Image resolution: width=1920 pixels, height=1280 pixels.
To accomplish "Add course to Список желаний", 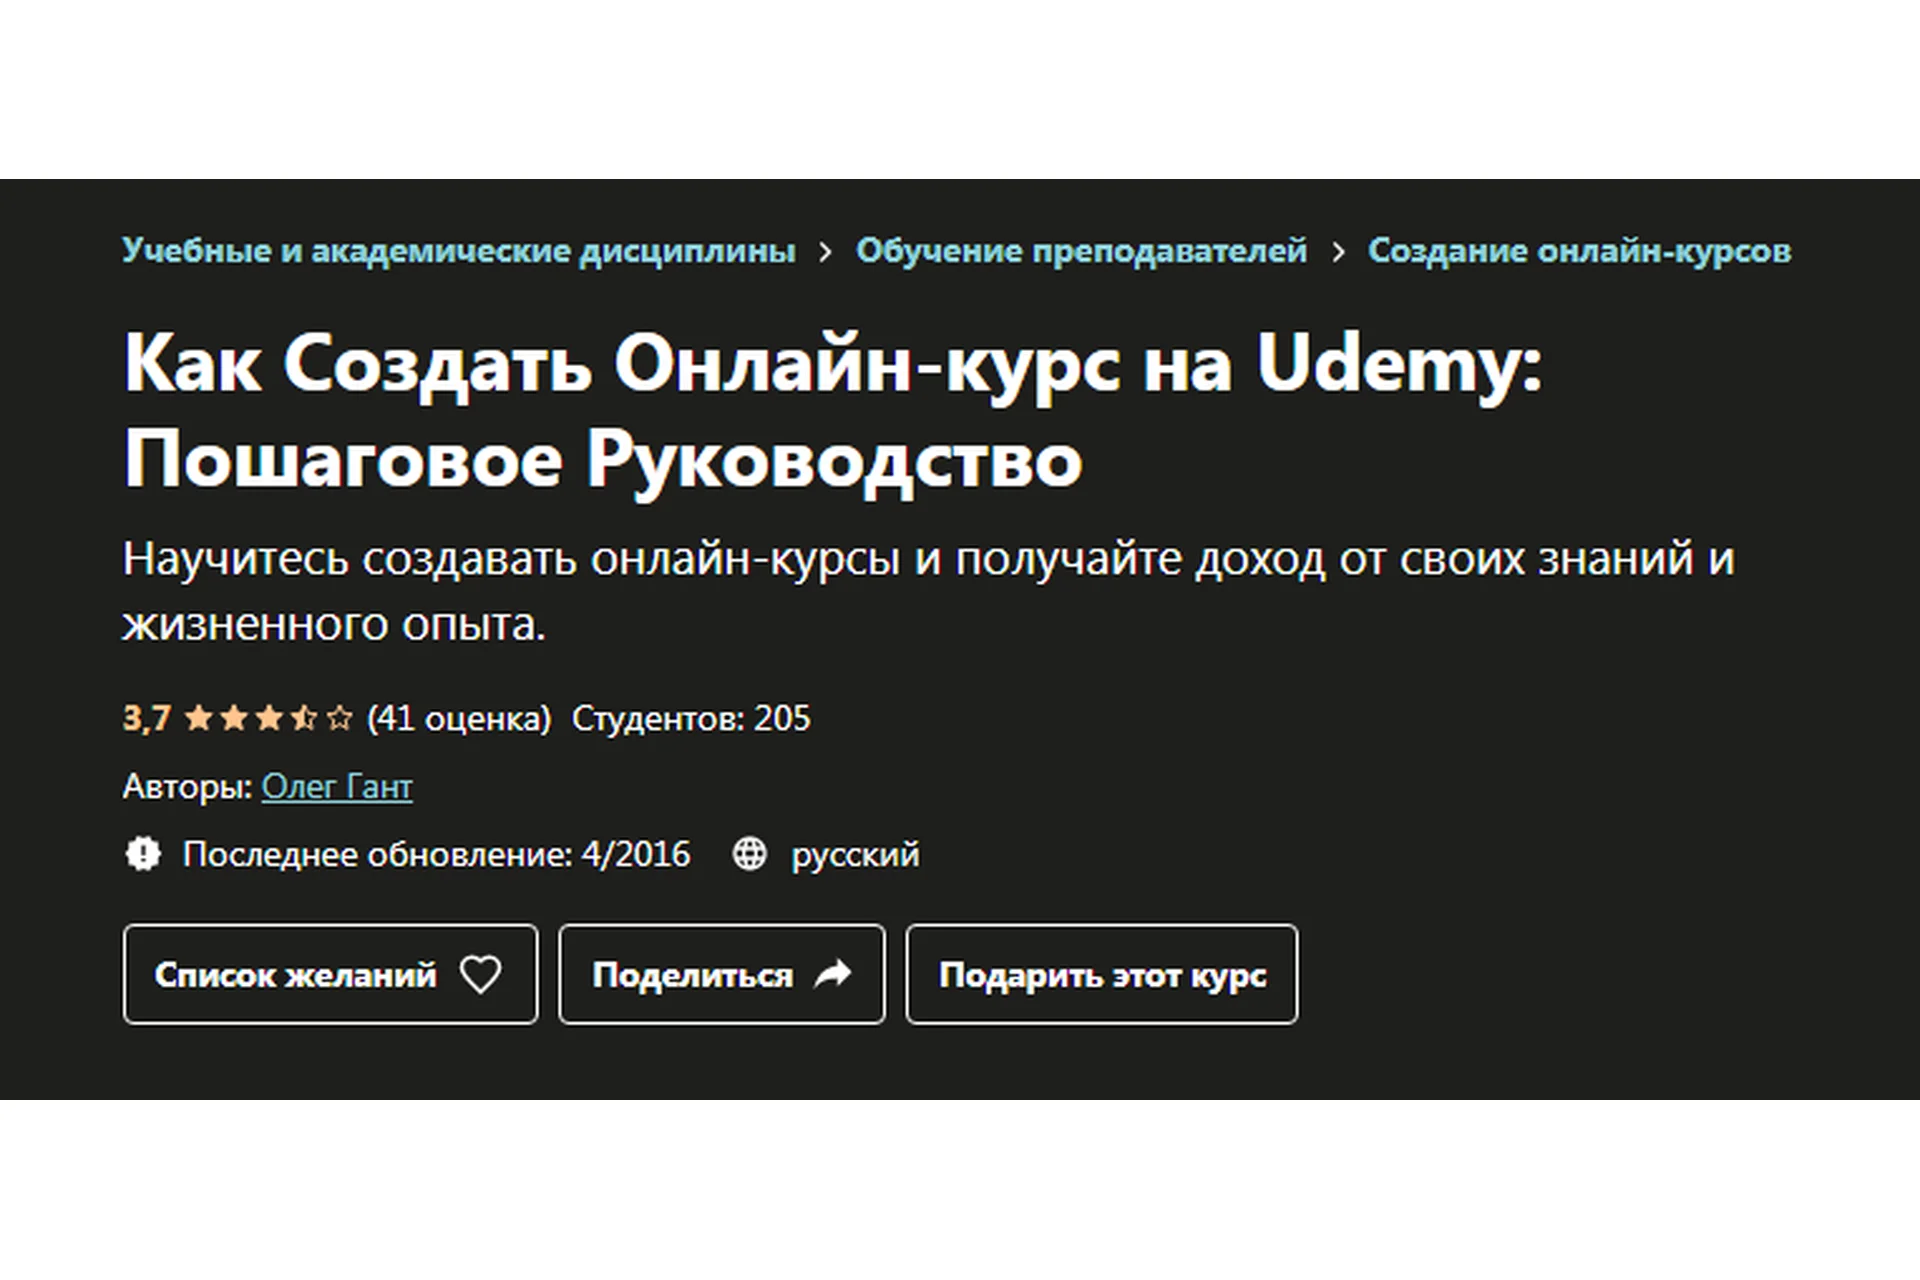I will click(x=330, y=975).
